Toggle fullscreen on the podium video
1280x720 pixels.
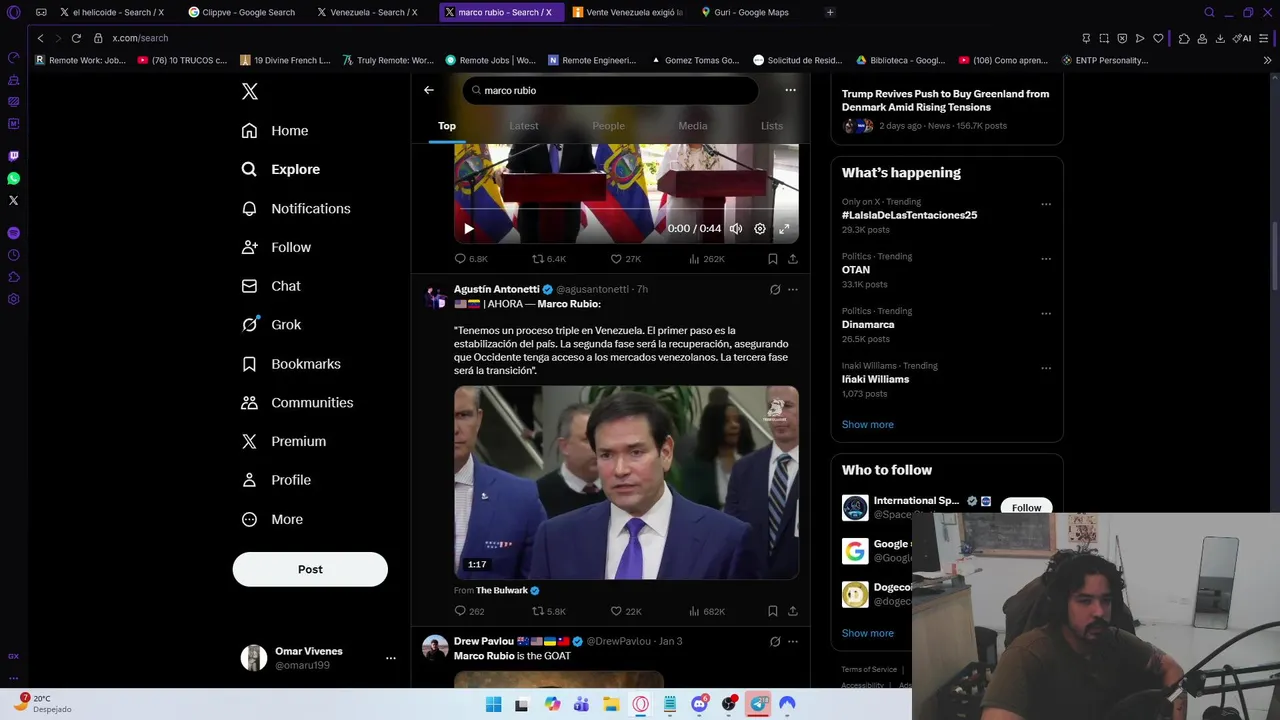[784, 229]
